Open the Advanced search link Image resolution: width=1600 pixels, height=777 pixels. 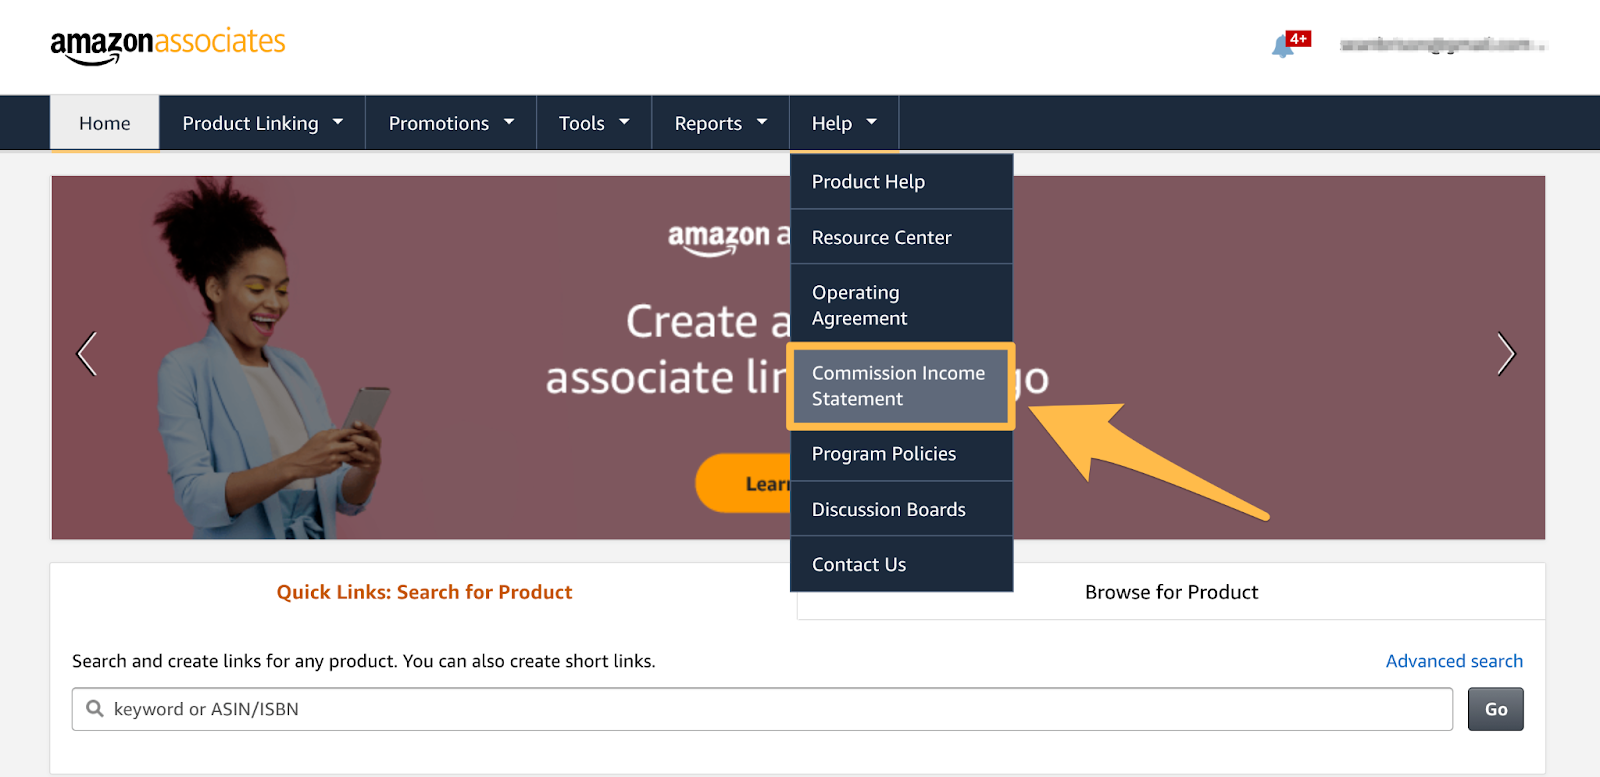point(1454,661)
